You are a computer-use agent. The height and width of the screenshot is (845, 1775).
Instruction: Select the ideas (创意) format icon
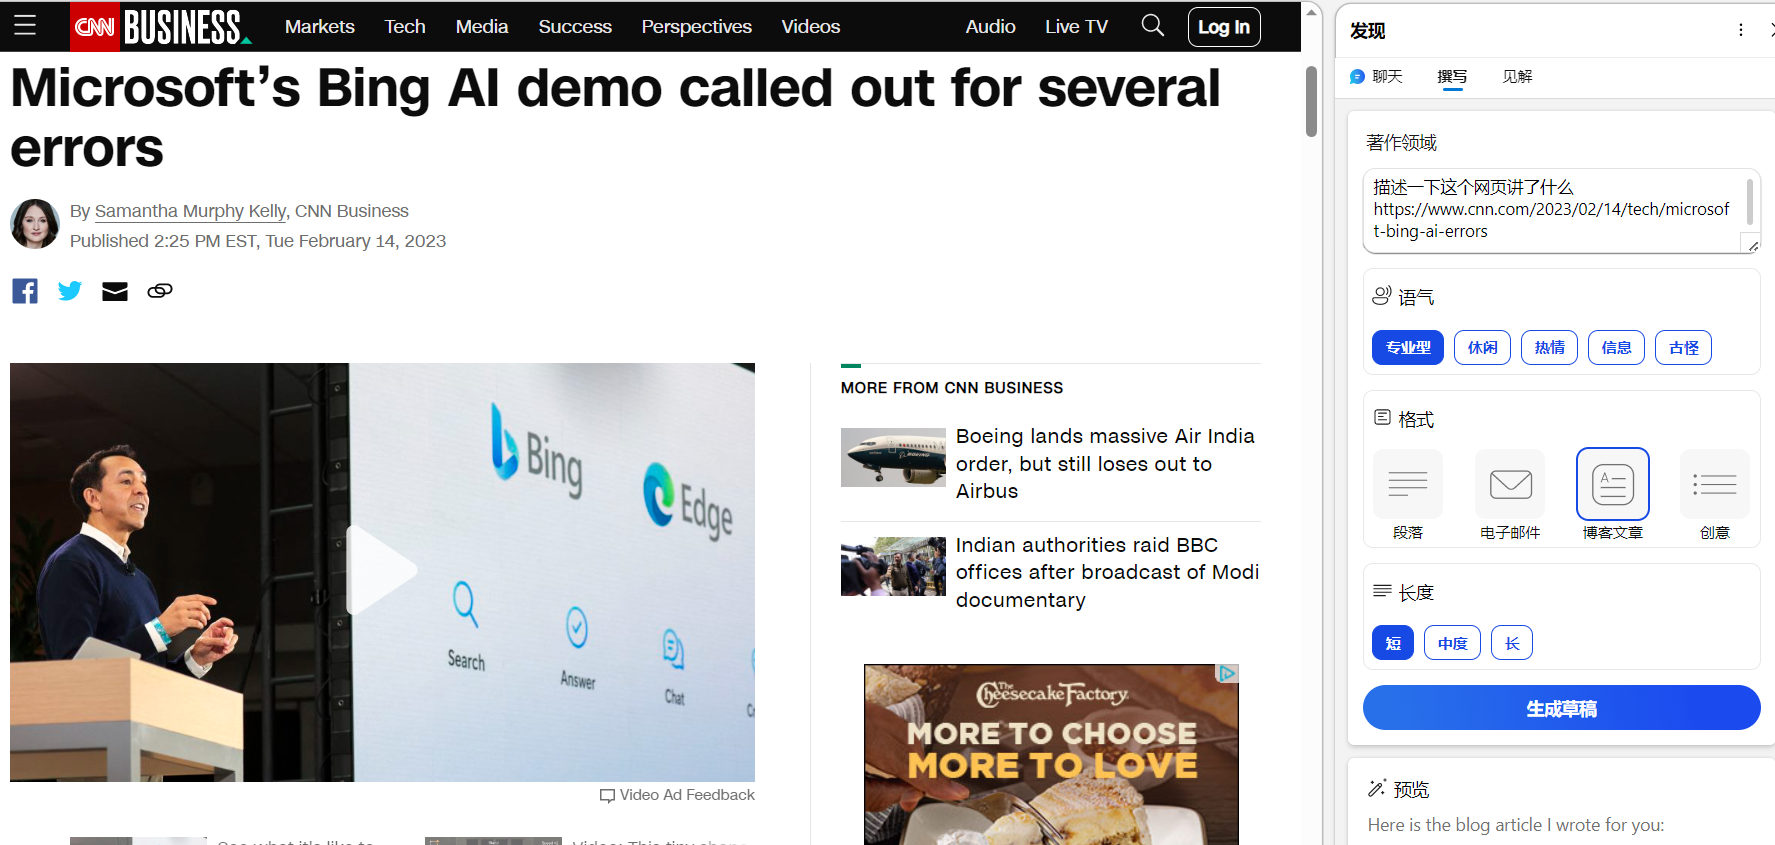[1715, 484]
